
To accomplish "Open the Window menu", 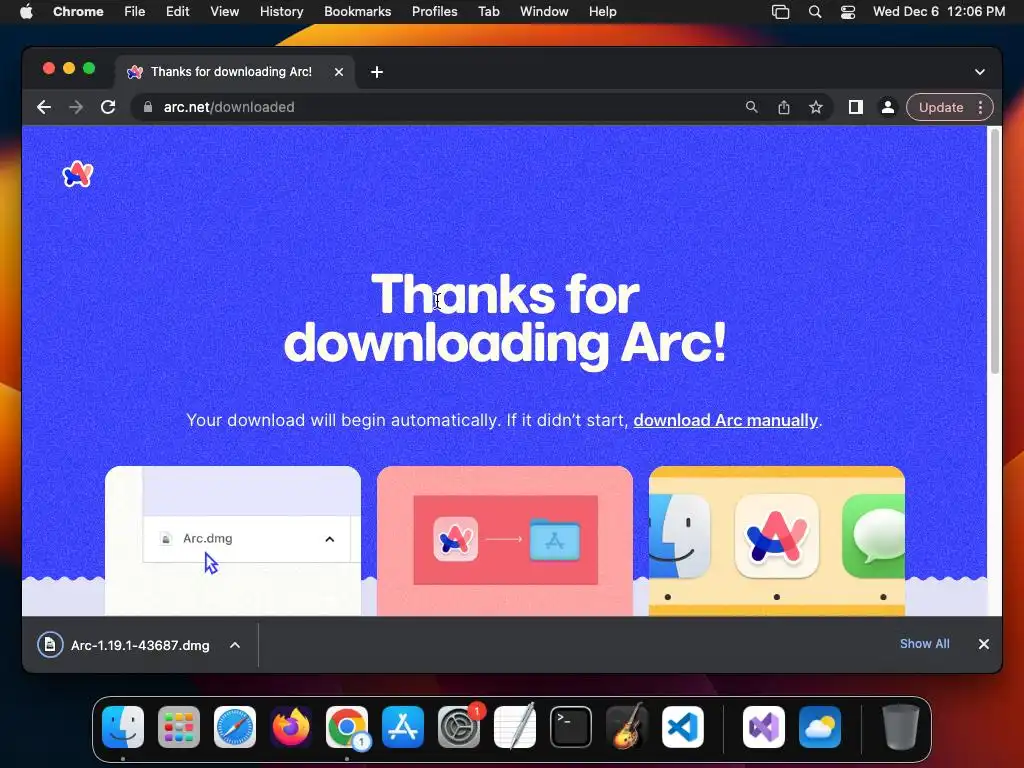I will pyautogui.click(x=544, y=11).
